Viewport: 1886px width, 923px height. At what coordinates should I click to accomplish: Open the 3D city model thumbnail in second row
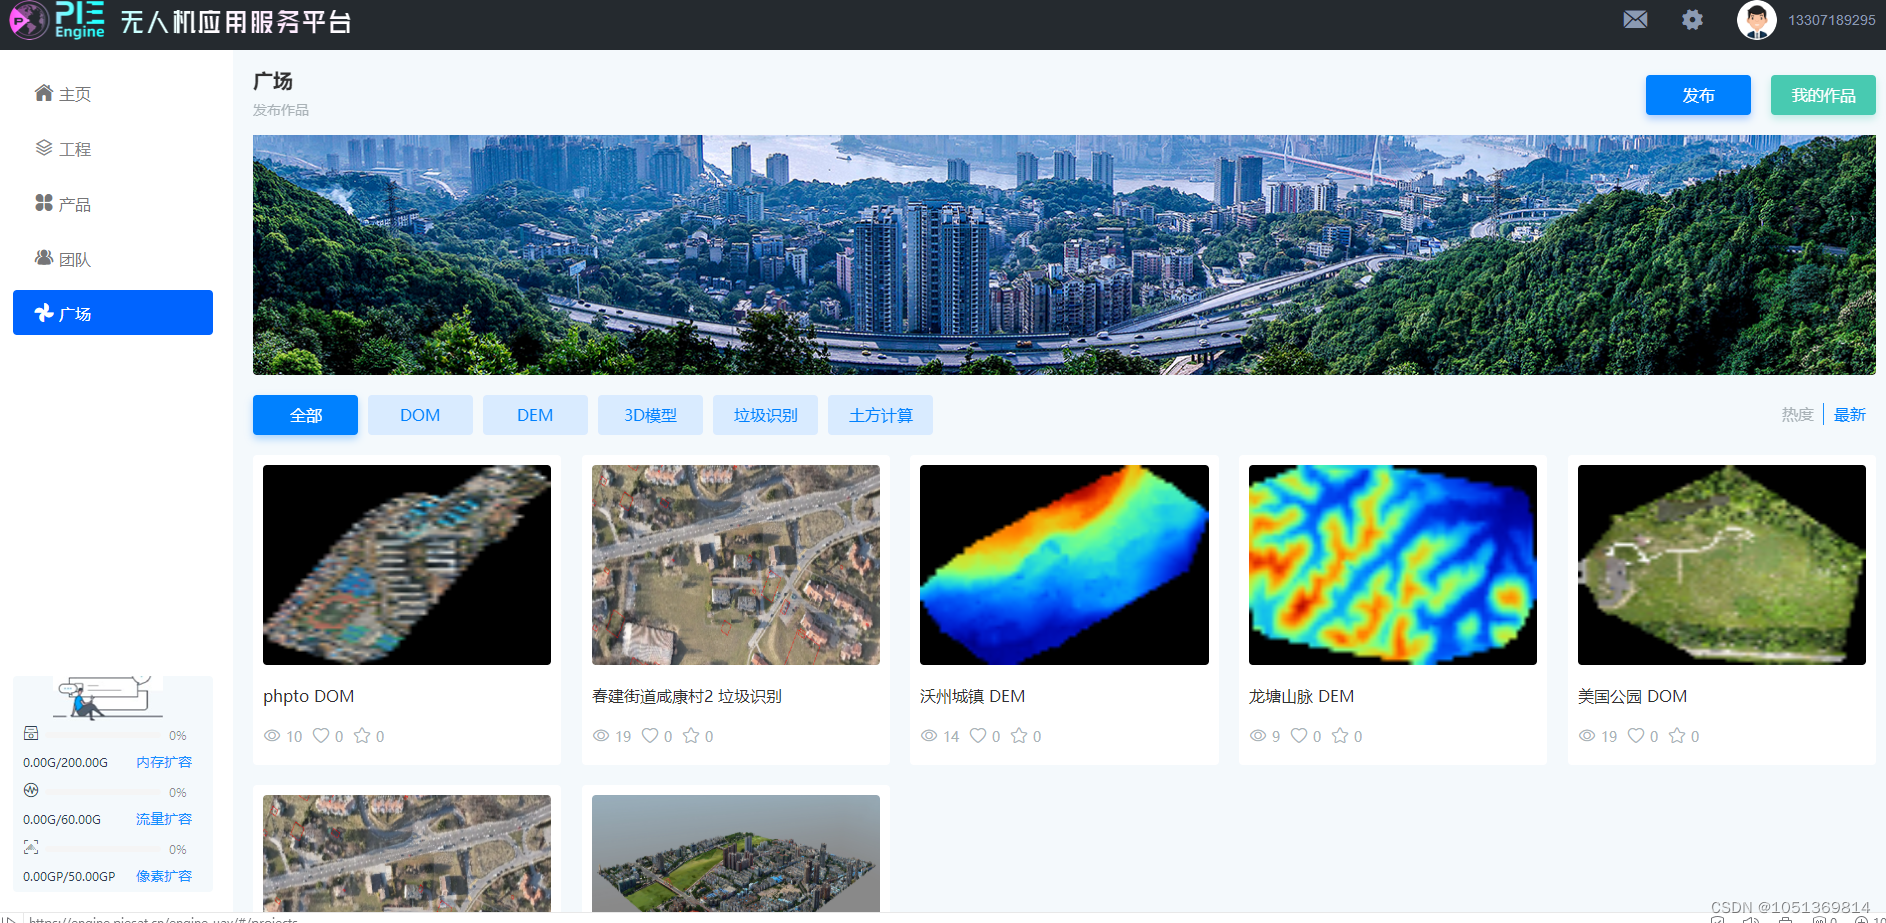coord(736,853)
